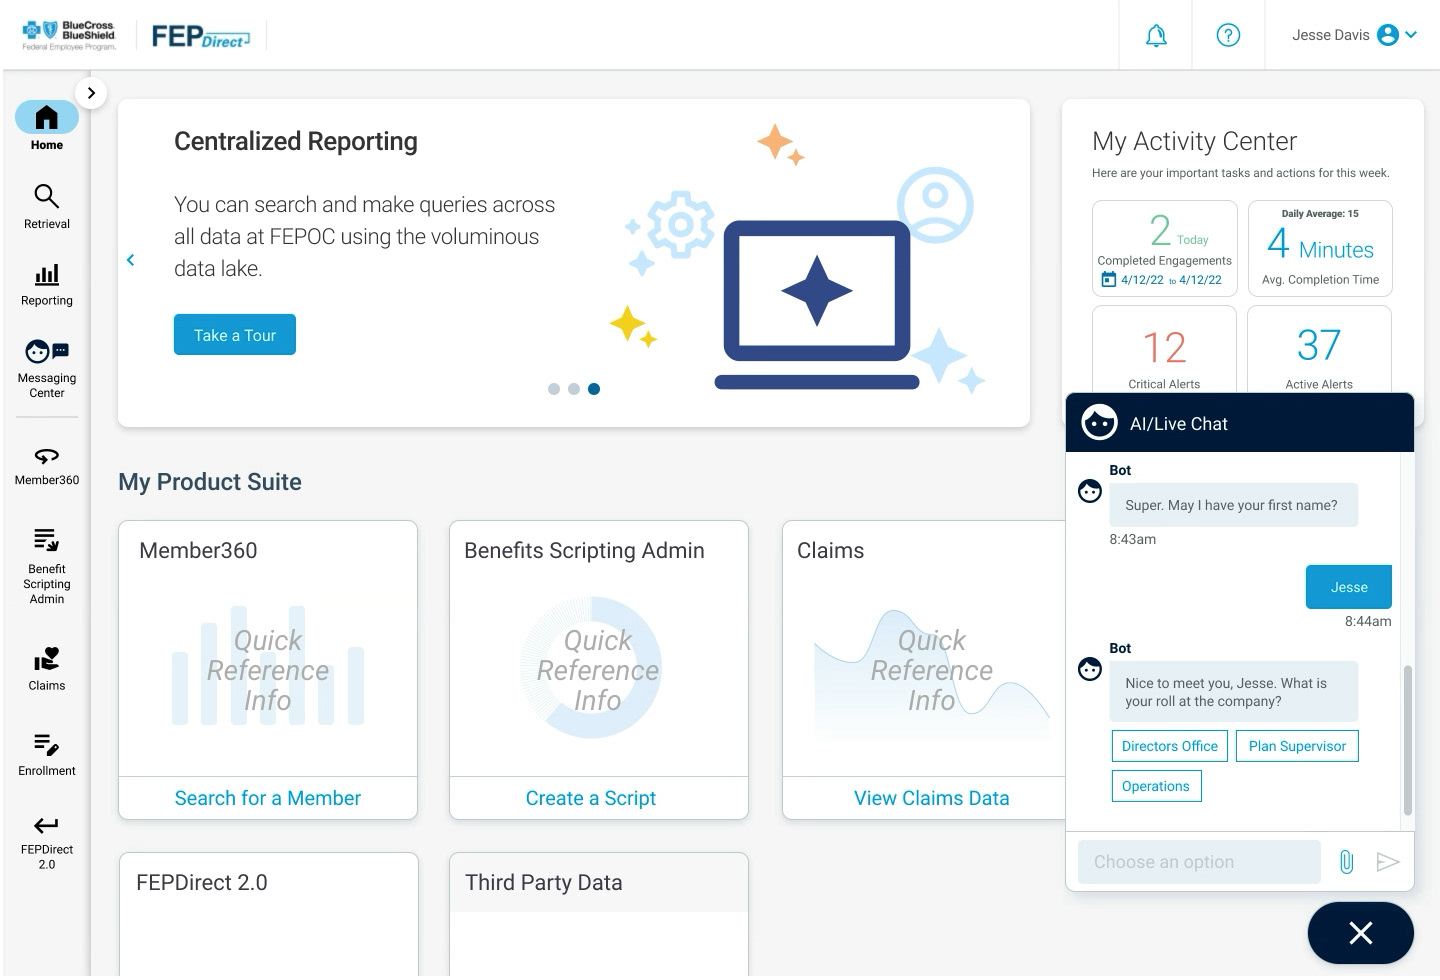Click the Choose an option chat input
This screenshot has width=1440, height=980.
(1199, 862)
